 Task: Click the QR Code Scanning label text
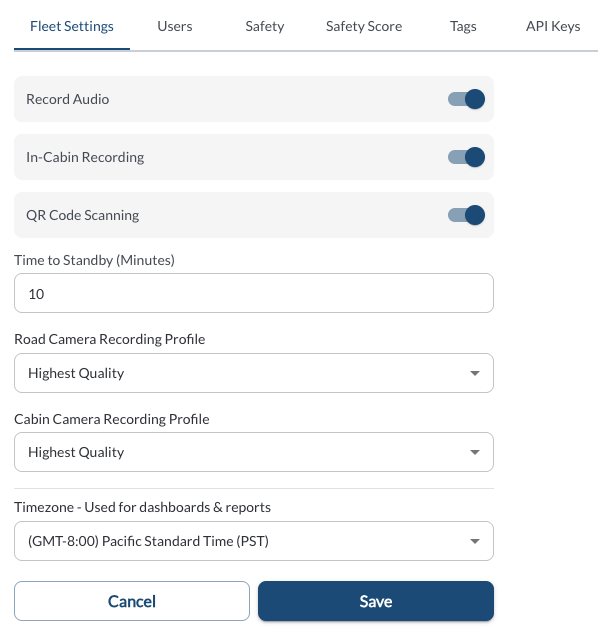tap(83, 215)
